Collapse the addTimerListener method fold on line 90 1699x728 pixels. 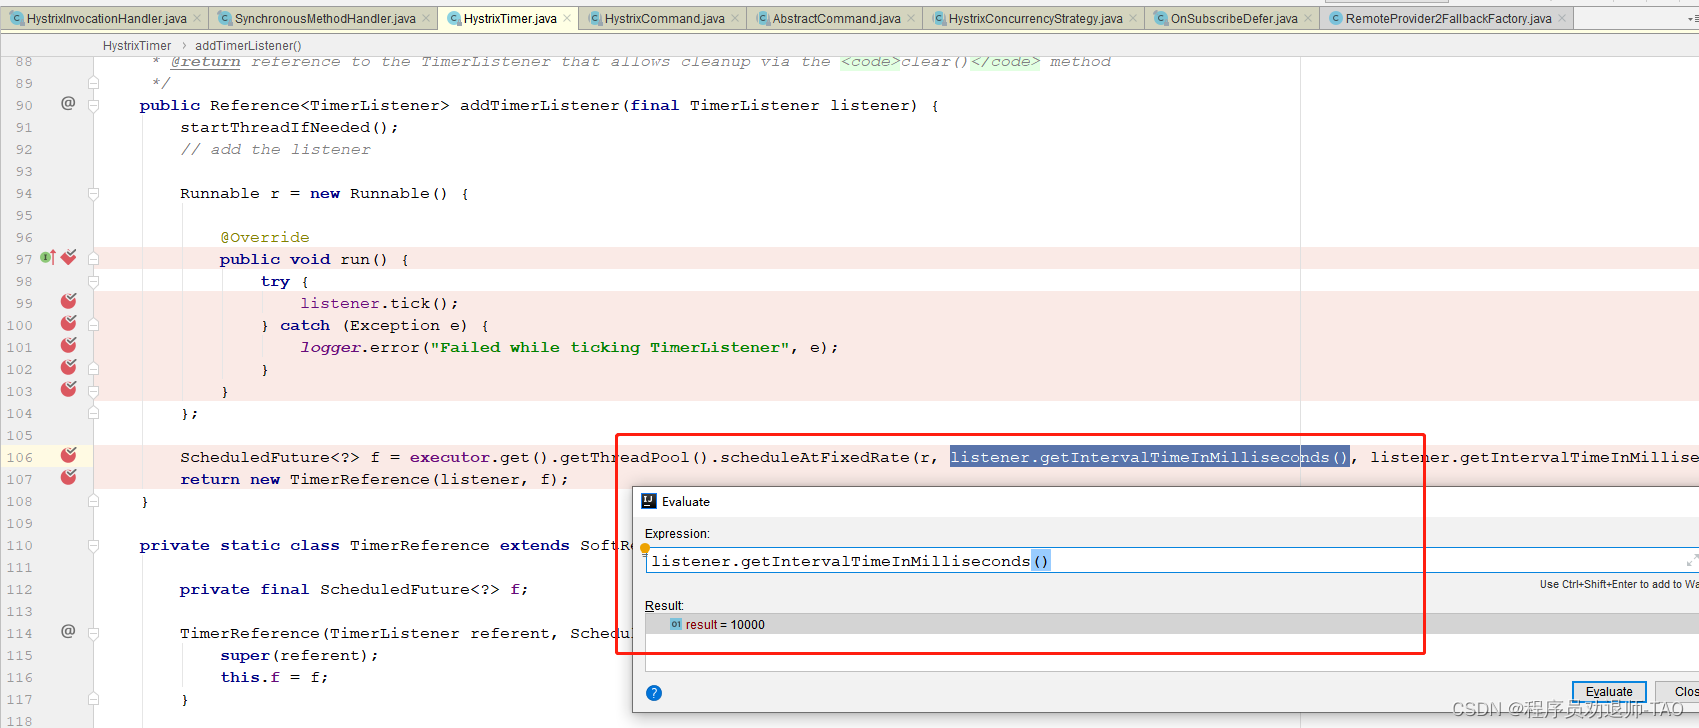[93, 105]
